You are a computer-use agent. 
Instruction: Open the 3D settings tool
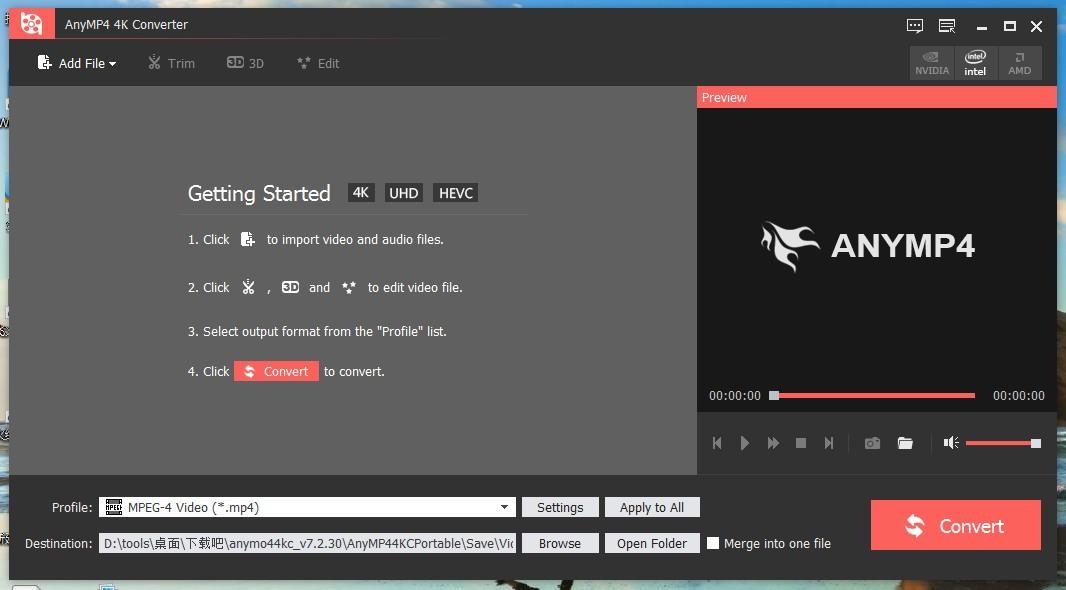point(245,63)
